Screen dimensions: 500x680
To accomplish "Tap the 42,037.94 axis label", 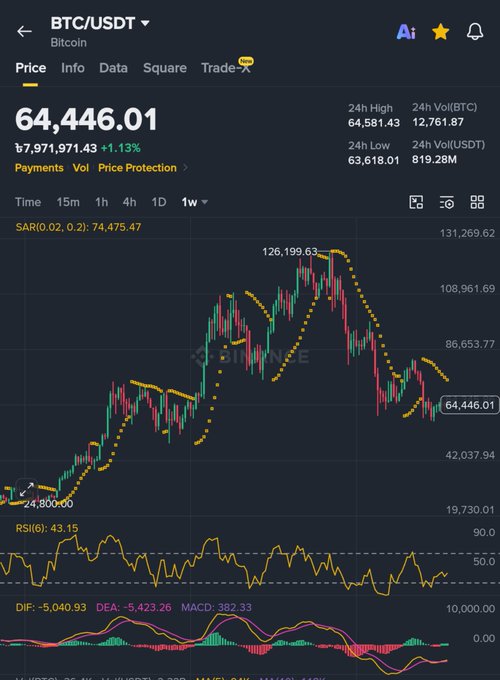I will 470,455.
